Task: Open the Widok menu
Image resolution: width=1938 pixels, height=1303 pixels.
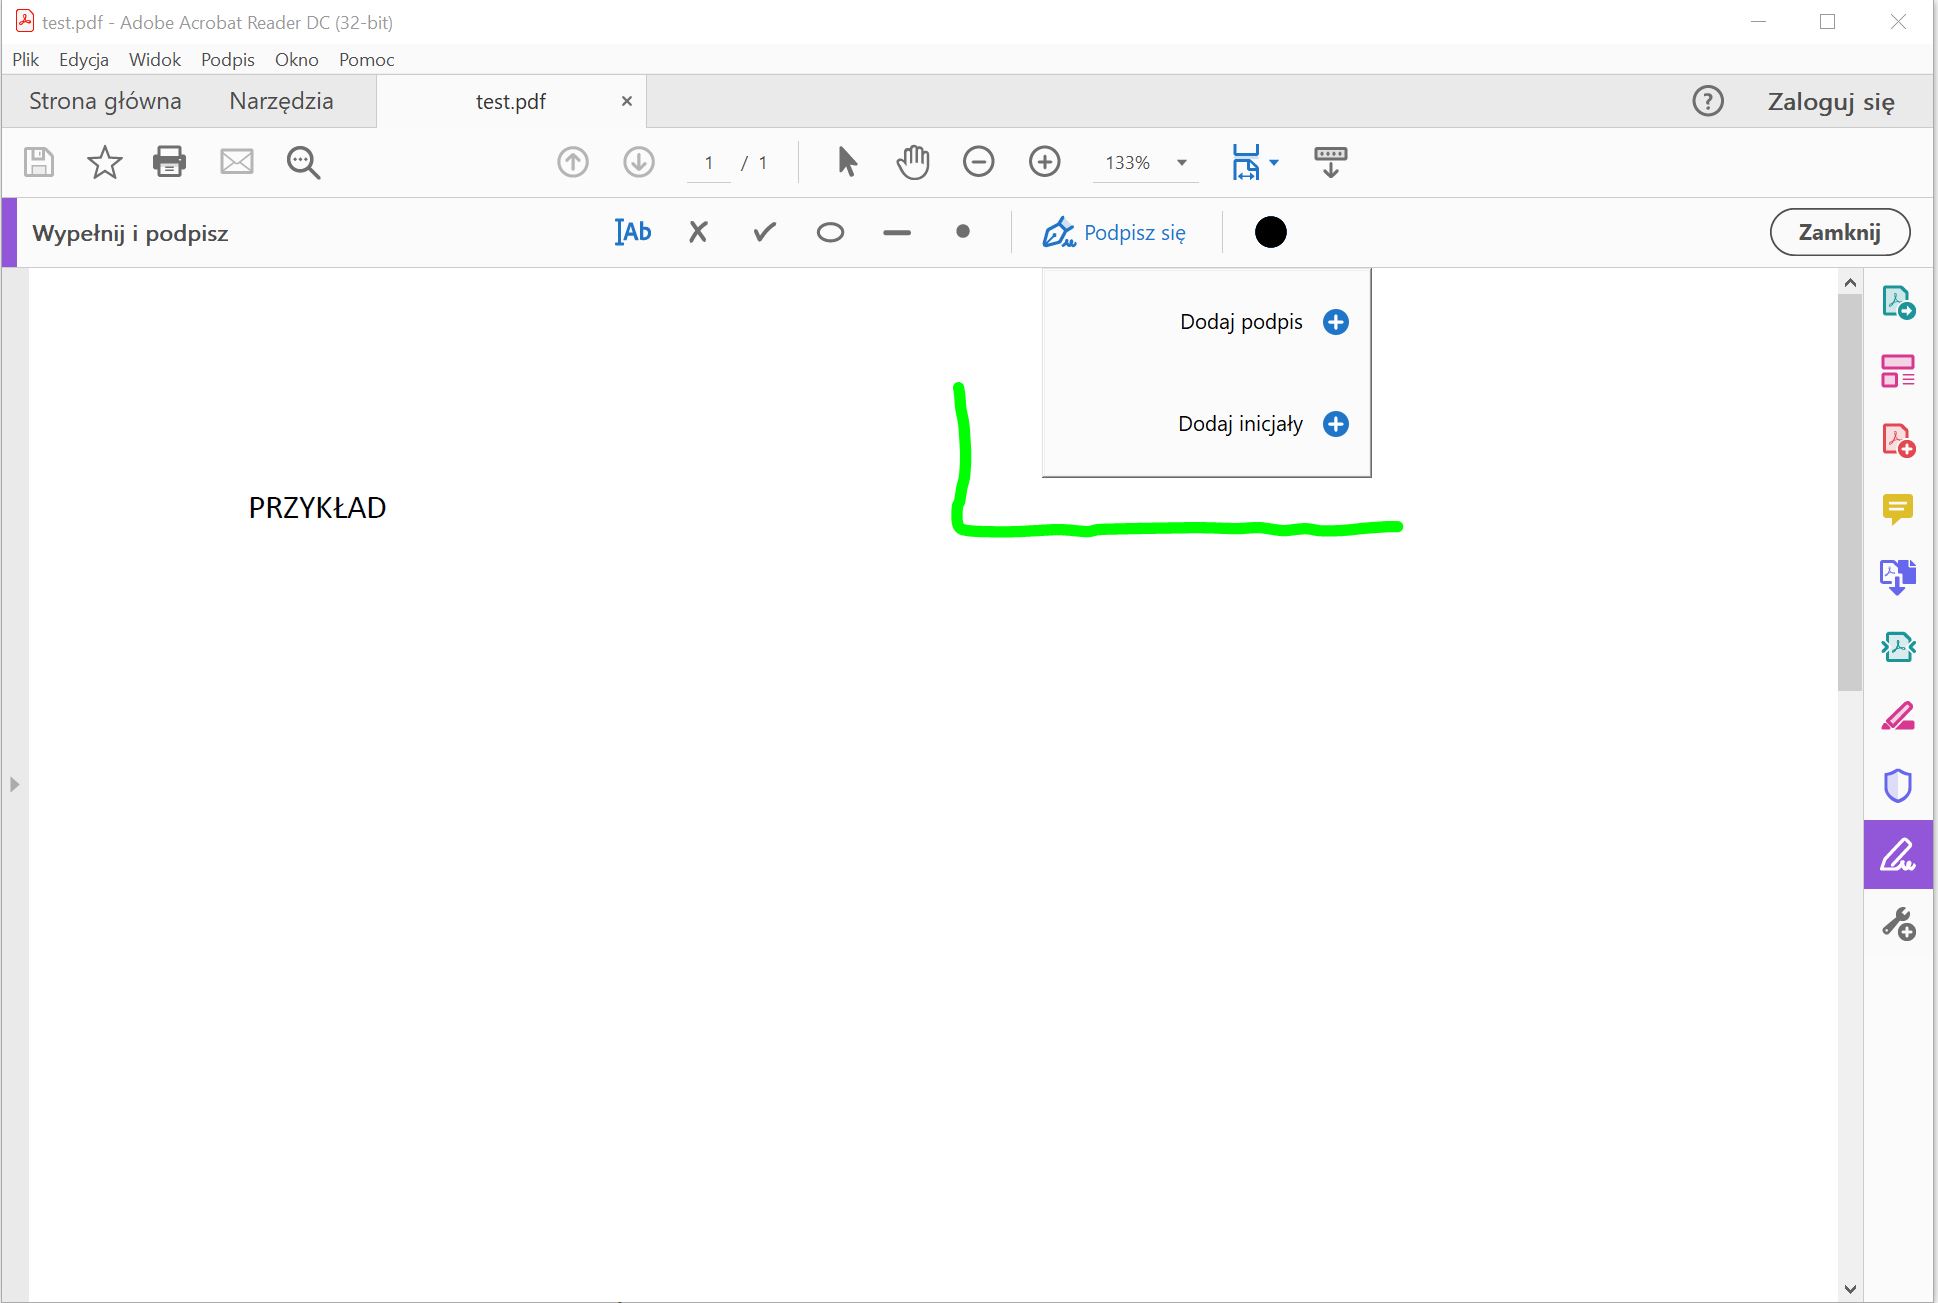Action: [155, 59]
